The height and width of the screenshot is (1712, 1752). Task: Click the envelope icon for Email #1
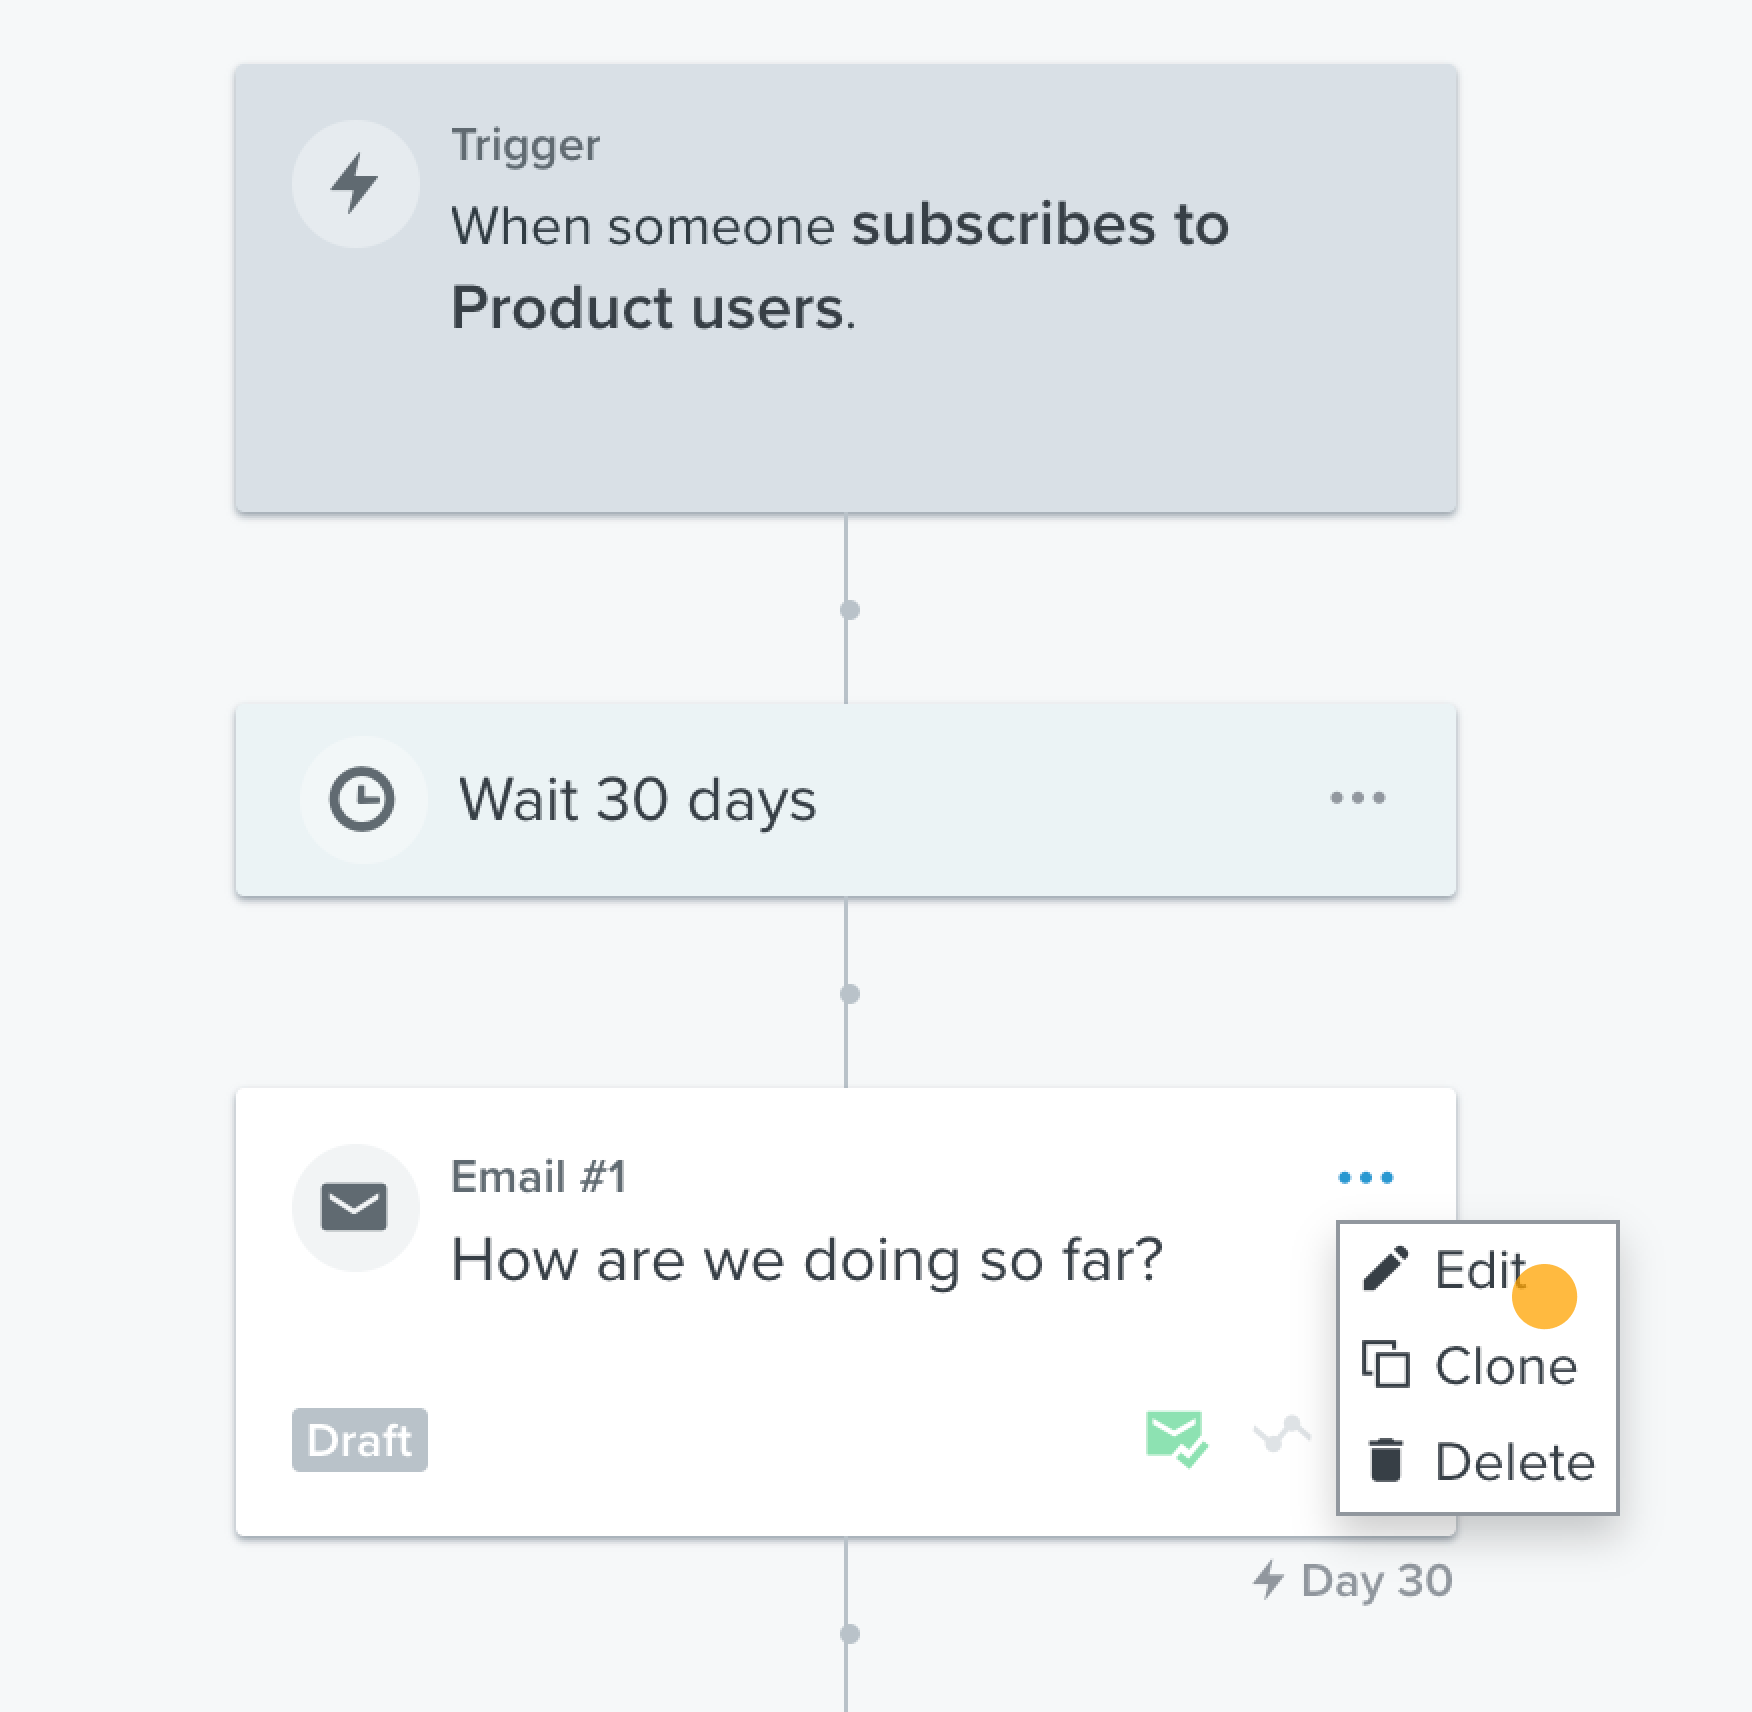click(354, 1207)
